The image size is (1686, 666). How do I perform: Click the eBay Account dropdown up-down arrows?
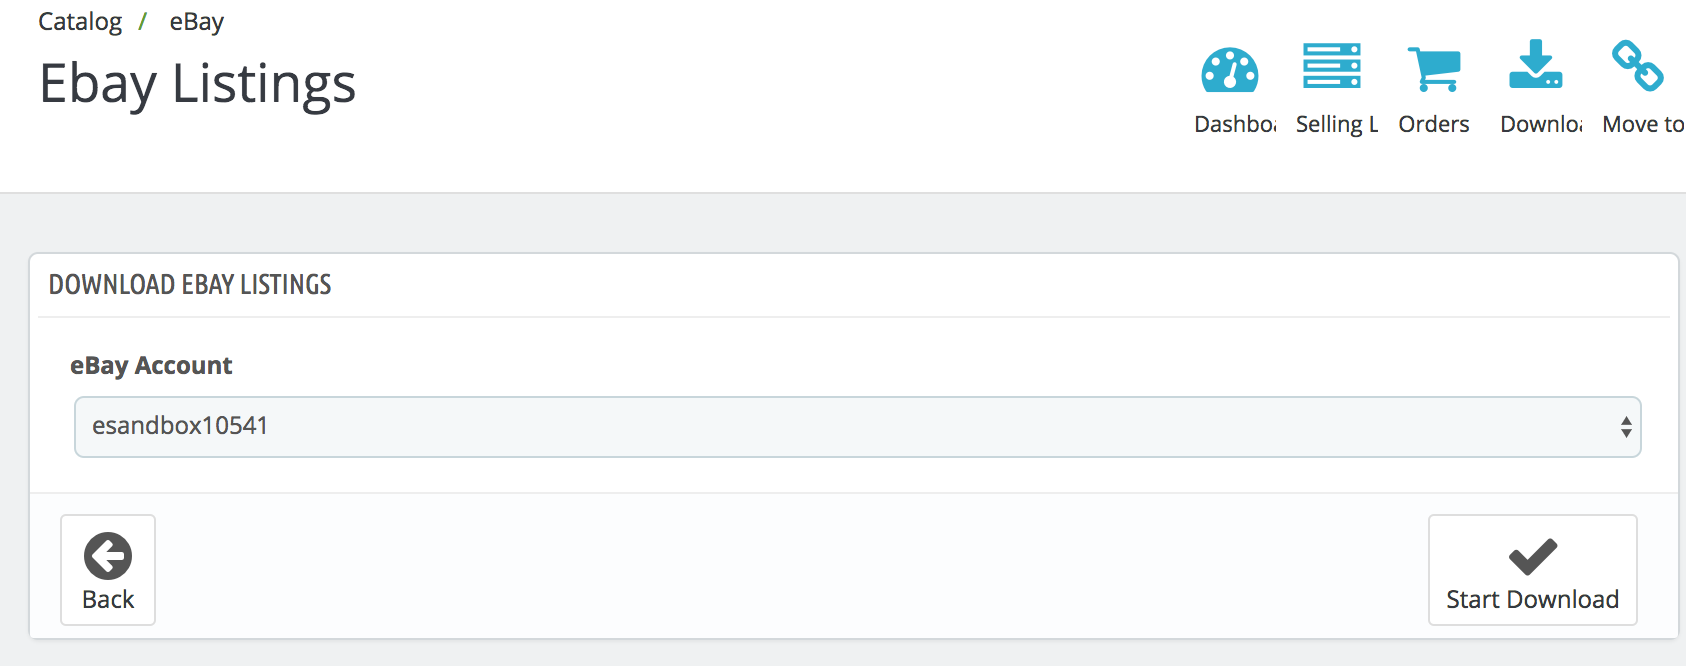1626,427
